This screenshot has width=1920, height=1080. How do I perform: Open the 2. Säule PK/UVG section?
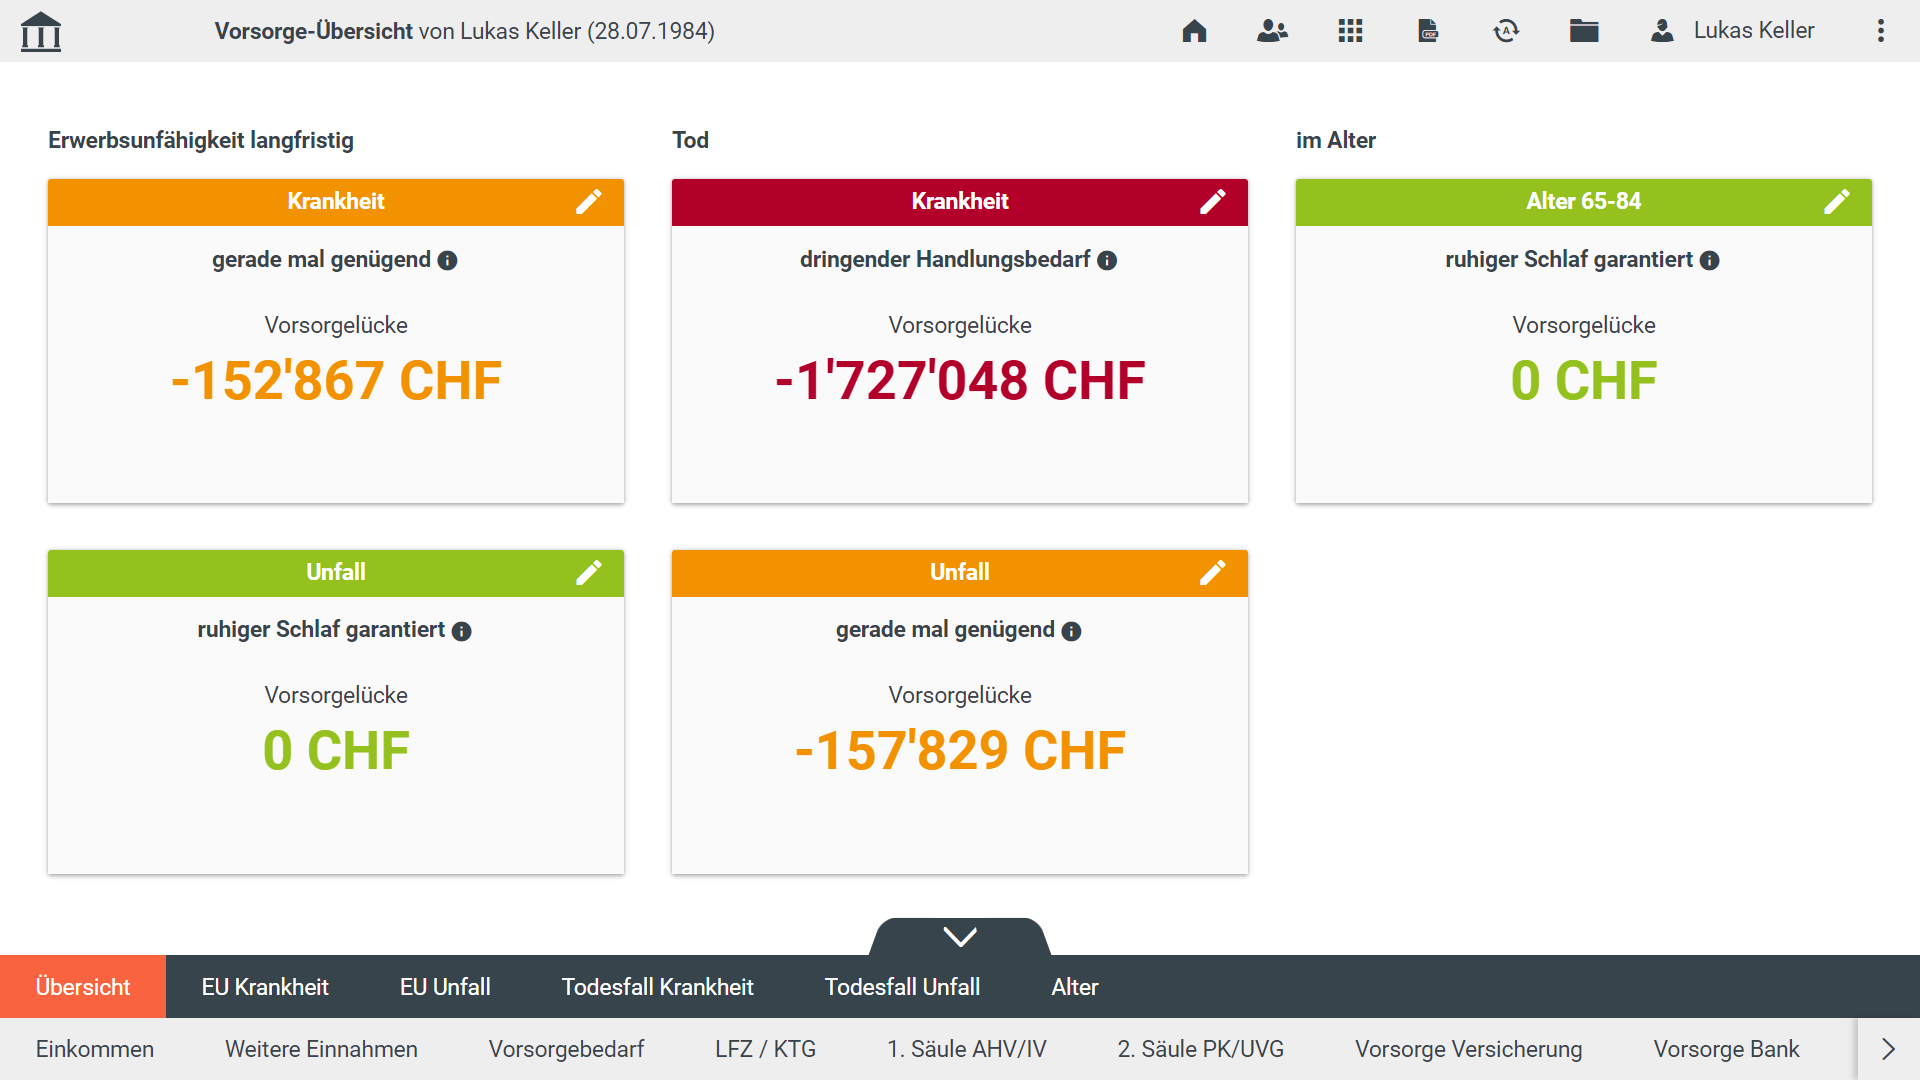tap(1200, 1049)
